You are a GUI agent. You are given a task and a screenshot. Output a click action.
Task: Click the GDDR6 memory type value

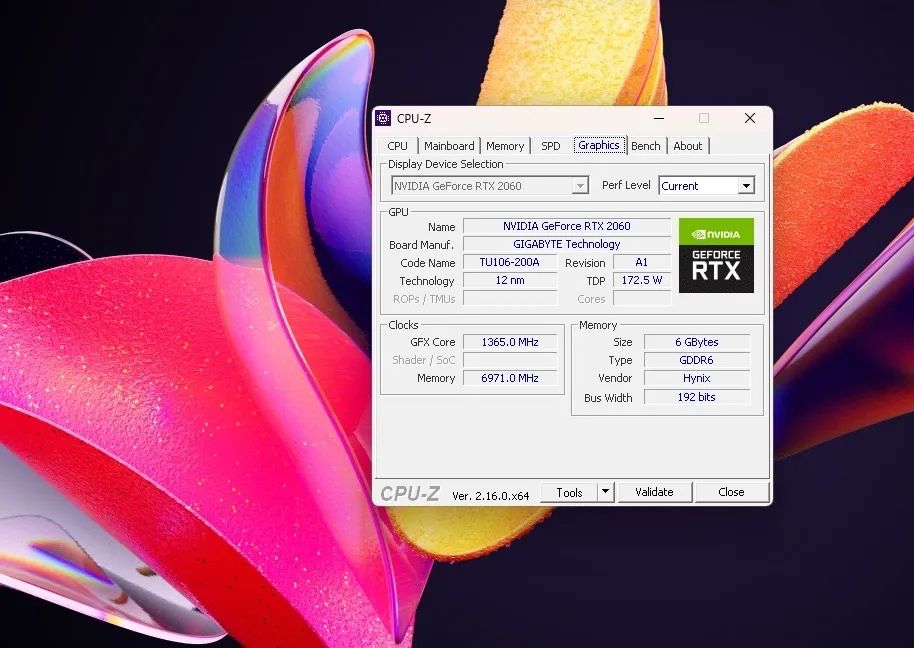coord(697,360)
